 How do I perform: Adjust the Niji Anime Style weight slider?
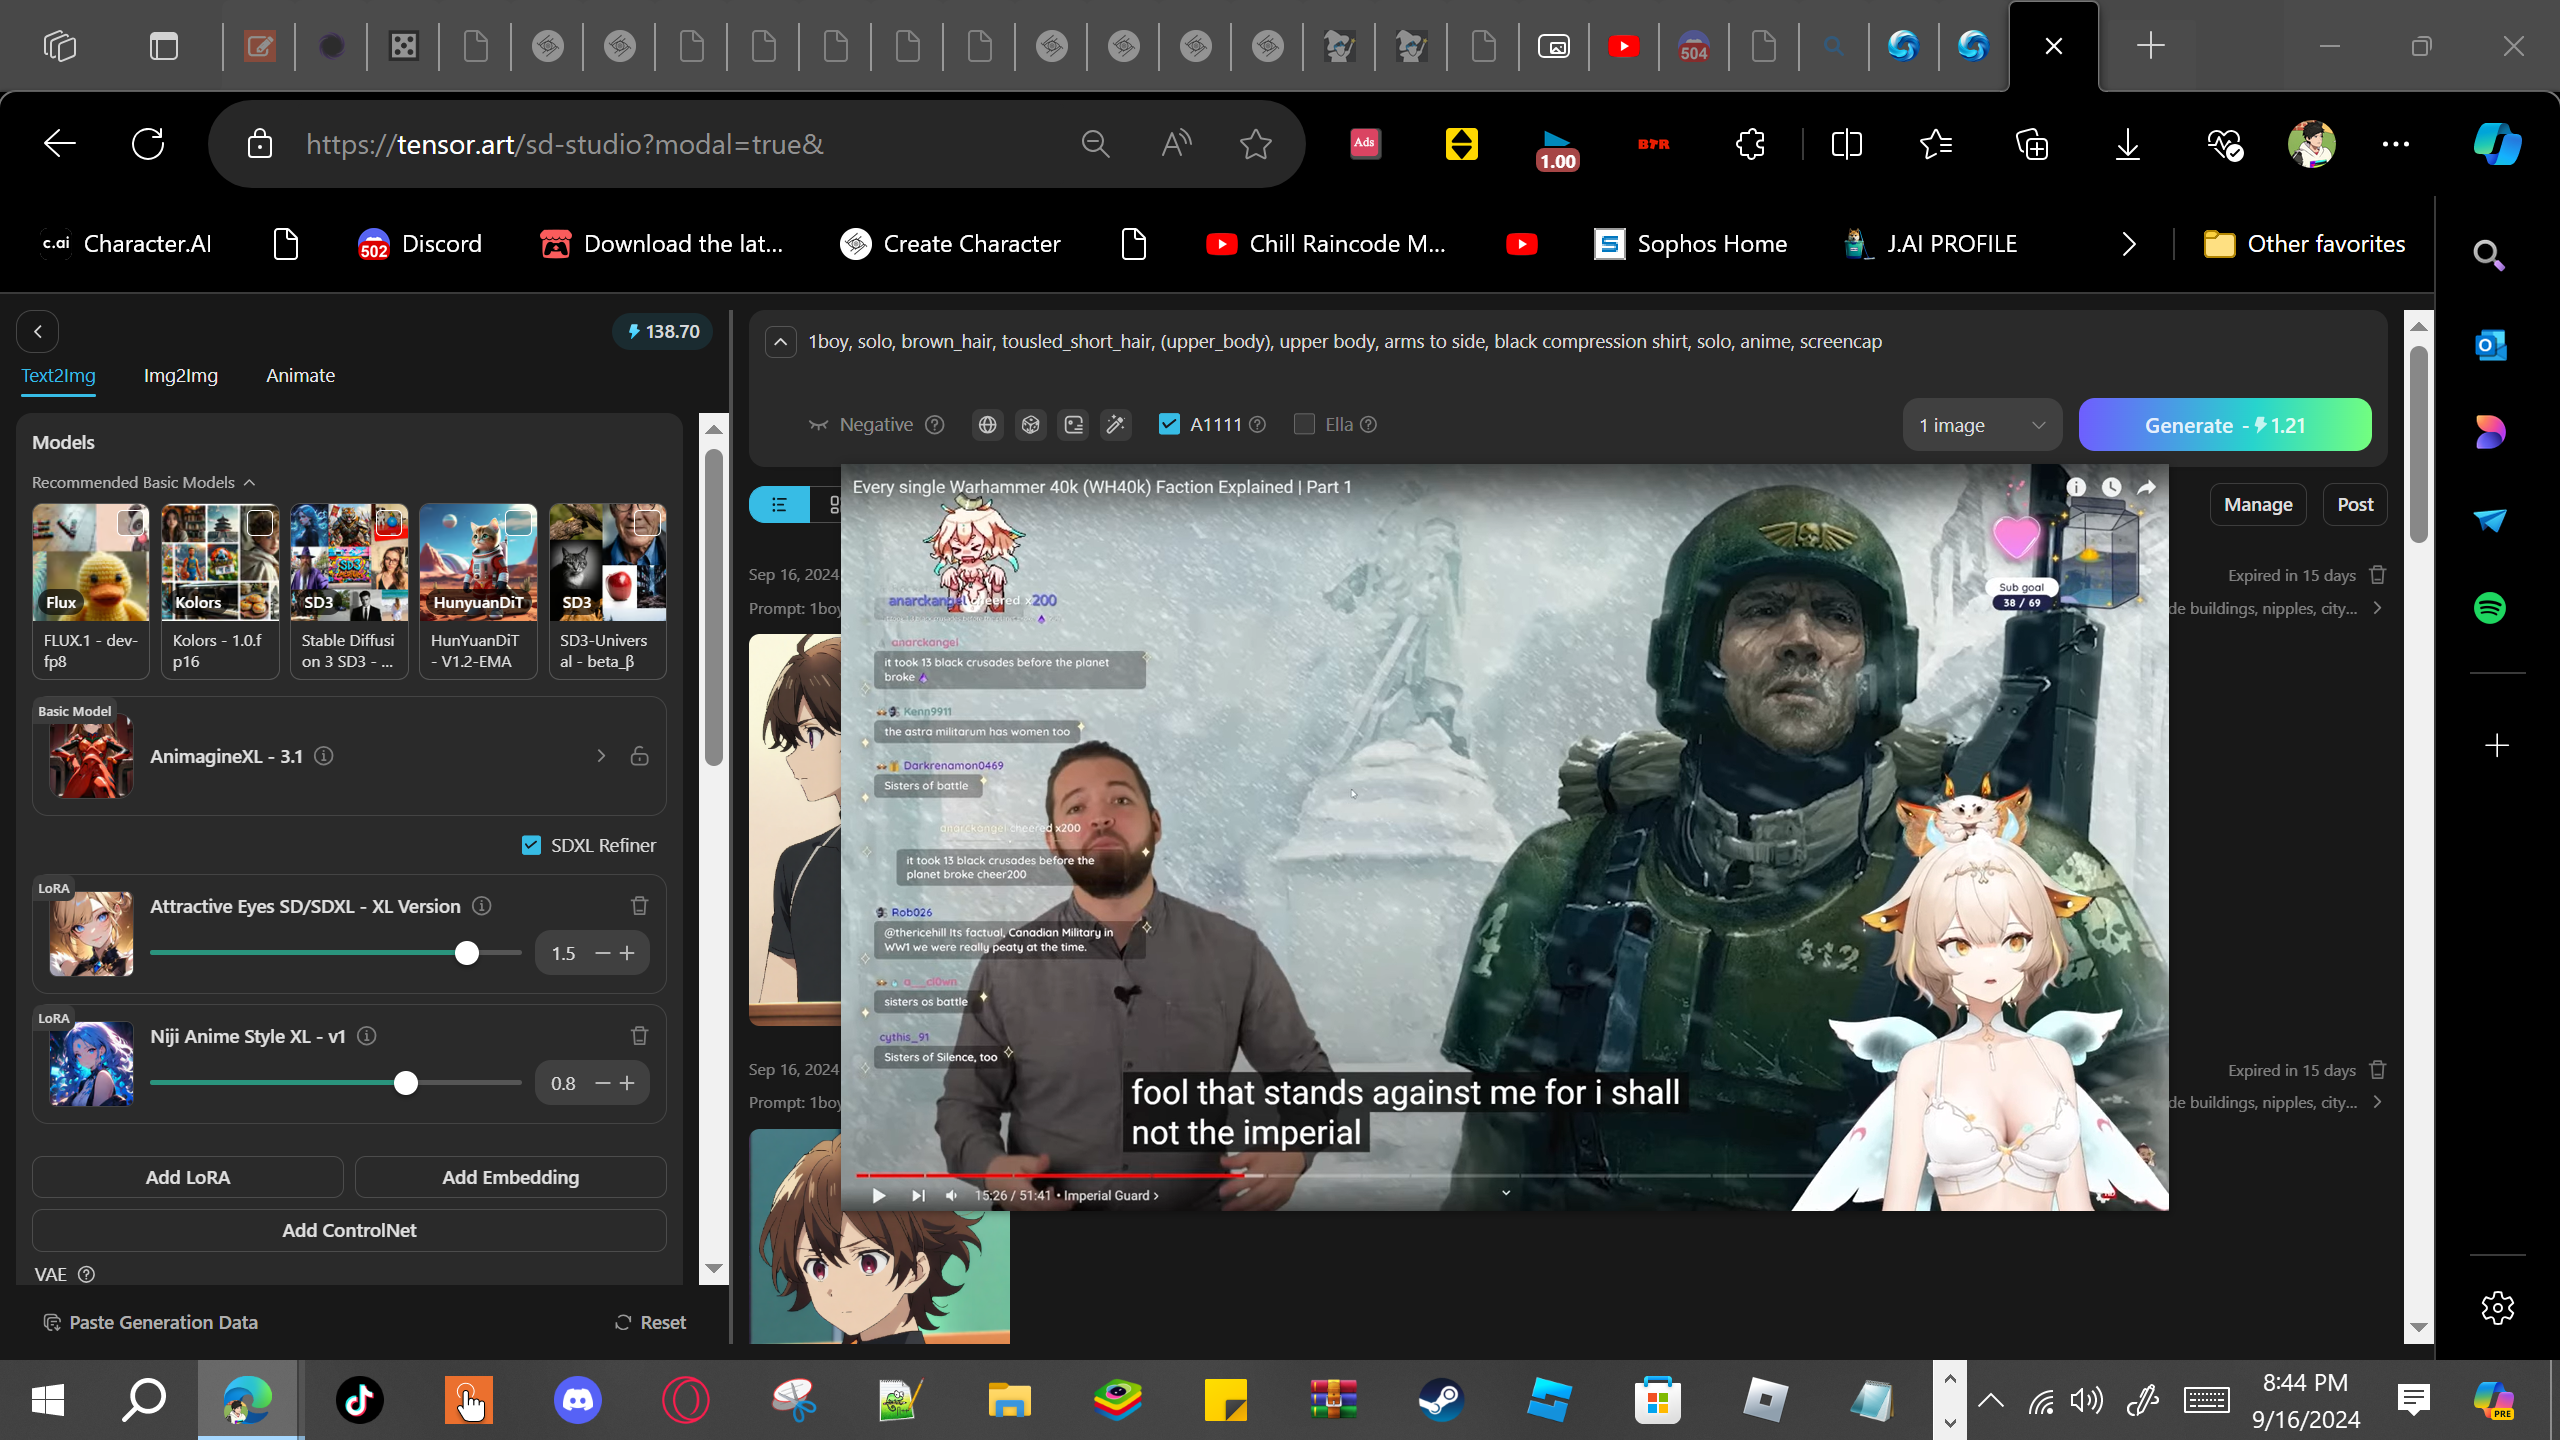point(406,1083)
